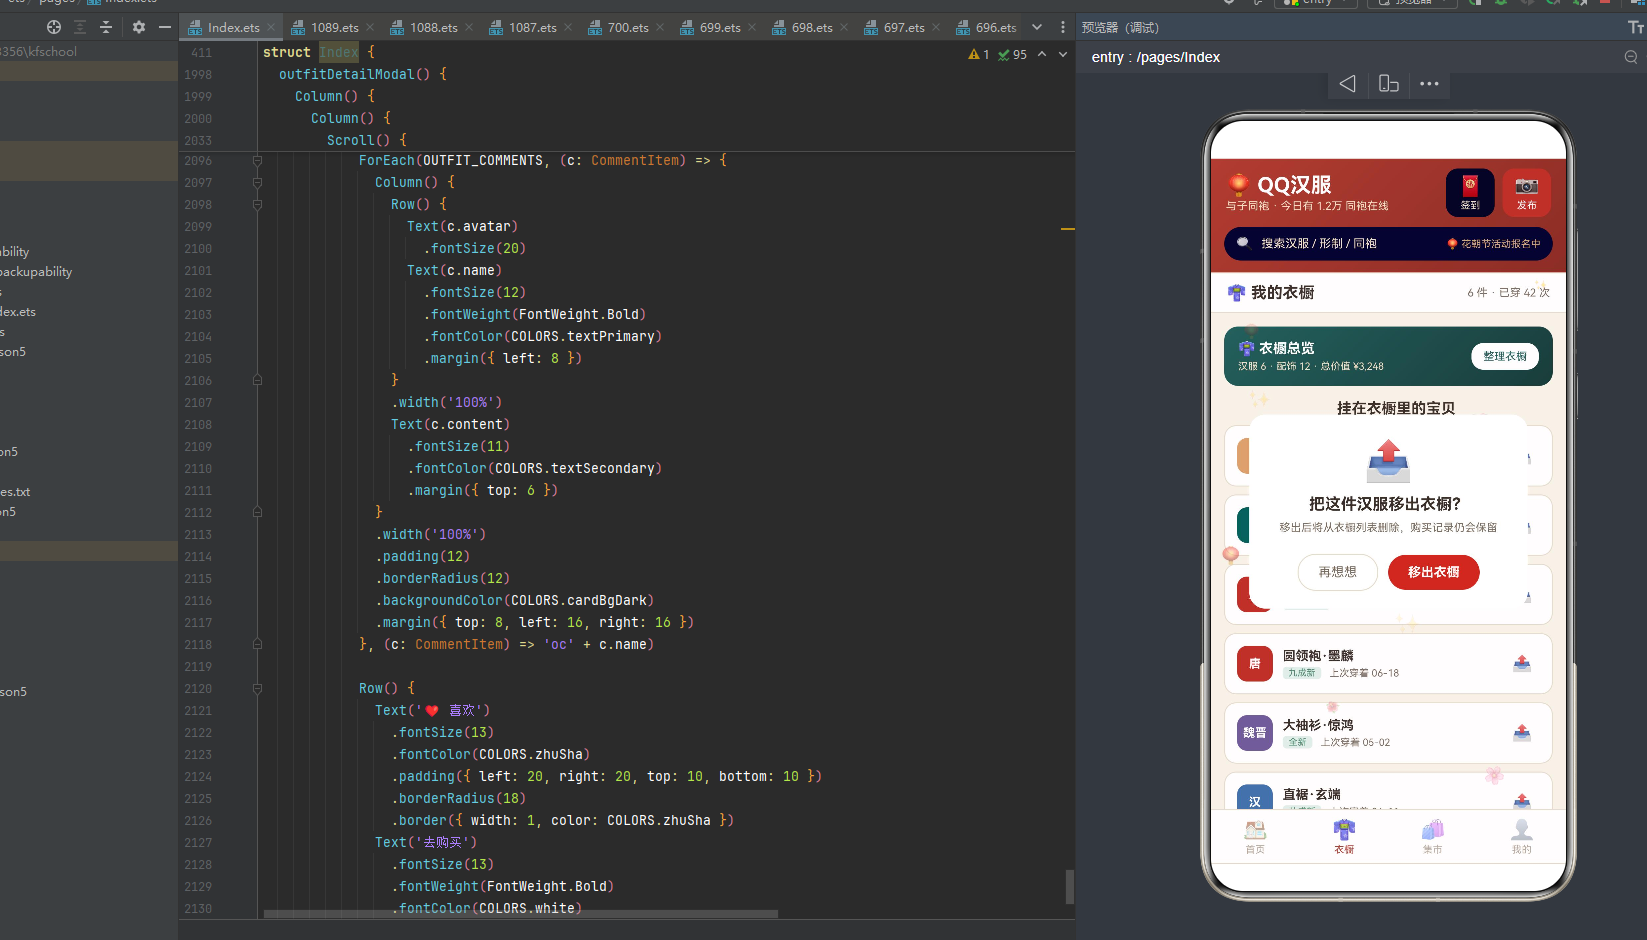
Task: Click line number 2120 in gutter
Action: pos(198,689)
